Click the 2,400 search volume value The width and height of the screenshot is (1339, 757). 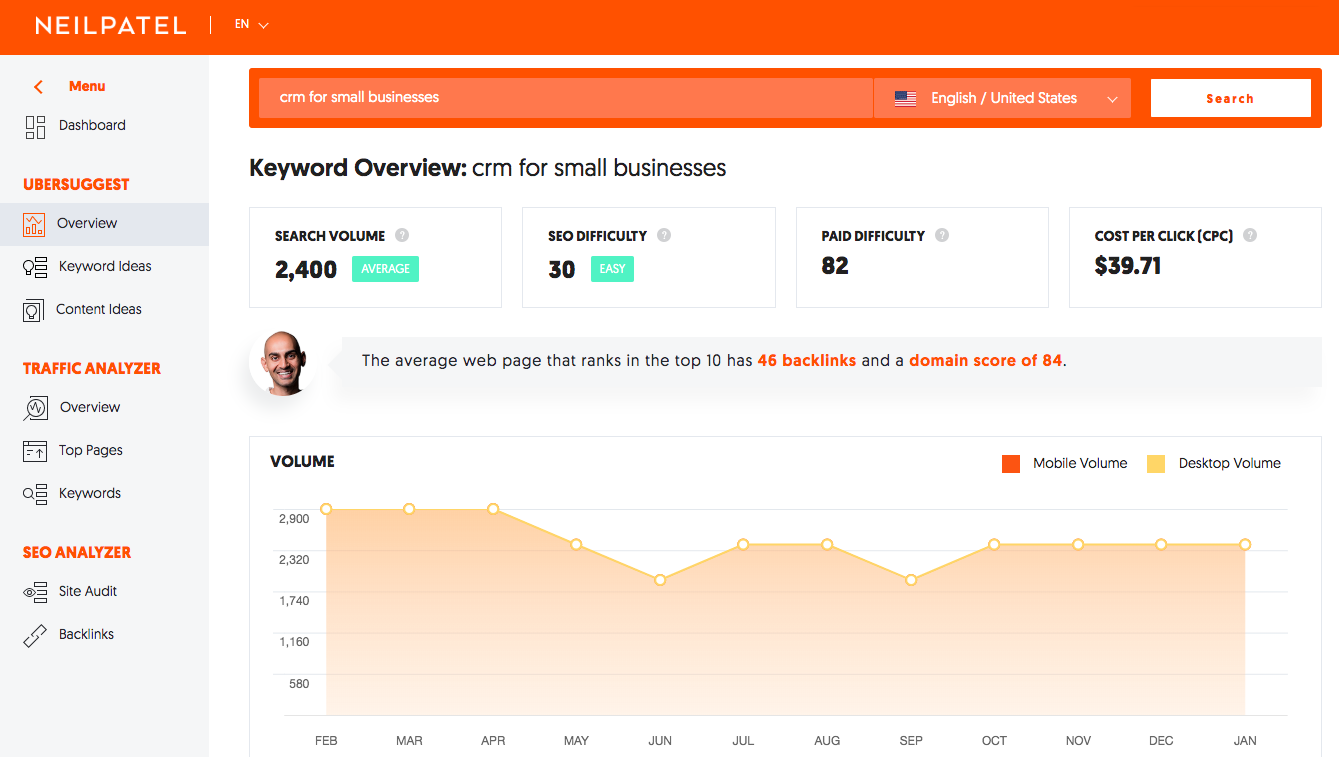coord(306,269)
